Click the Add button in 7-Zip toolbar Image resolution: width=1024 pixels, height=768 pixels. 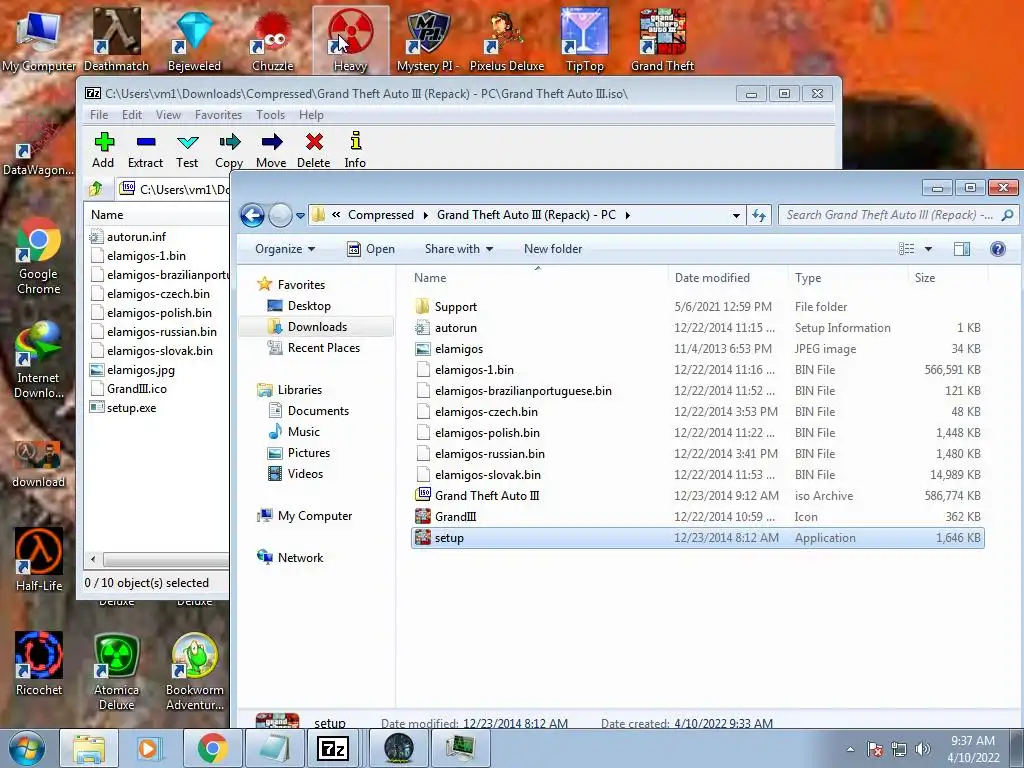[x=103, y=150]
